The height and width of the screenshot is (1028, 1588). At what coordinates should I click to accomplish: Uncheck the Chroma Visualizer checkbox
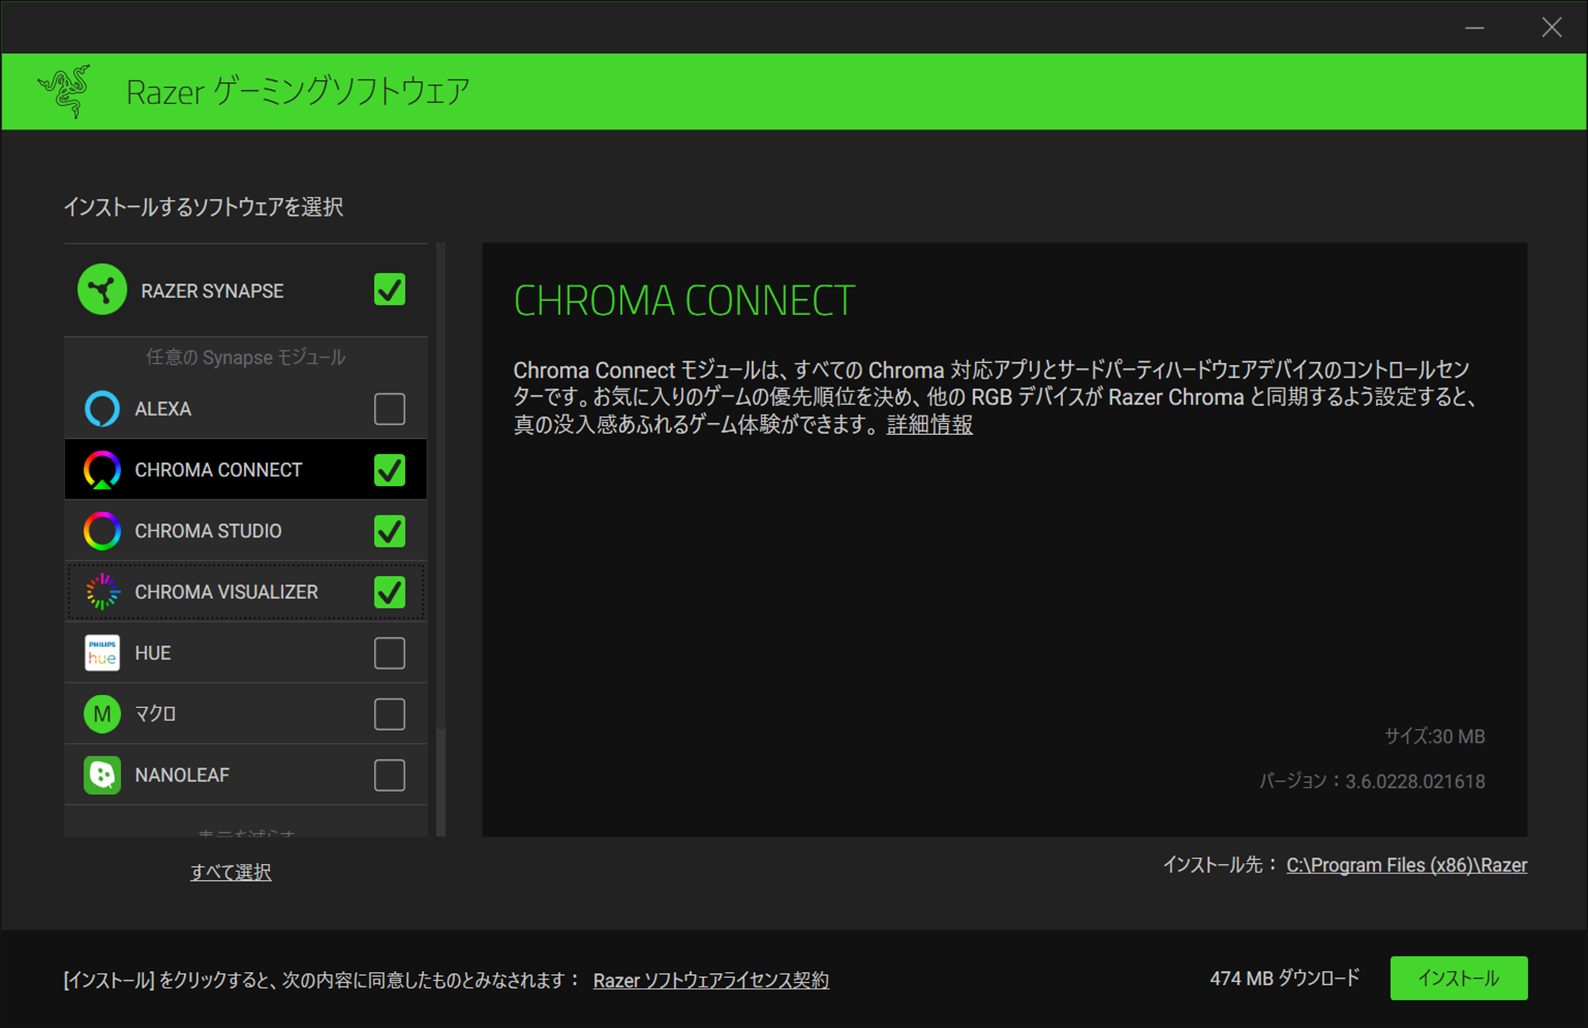pos(389,592)
